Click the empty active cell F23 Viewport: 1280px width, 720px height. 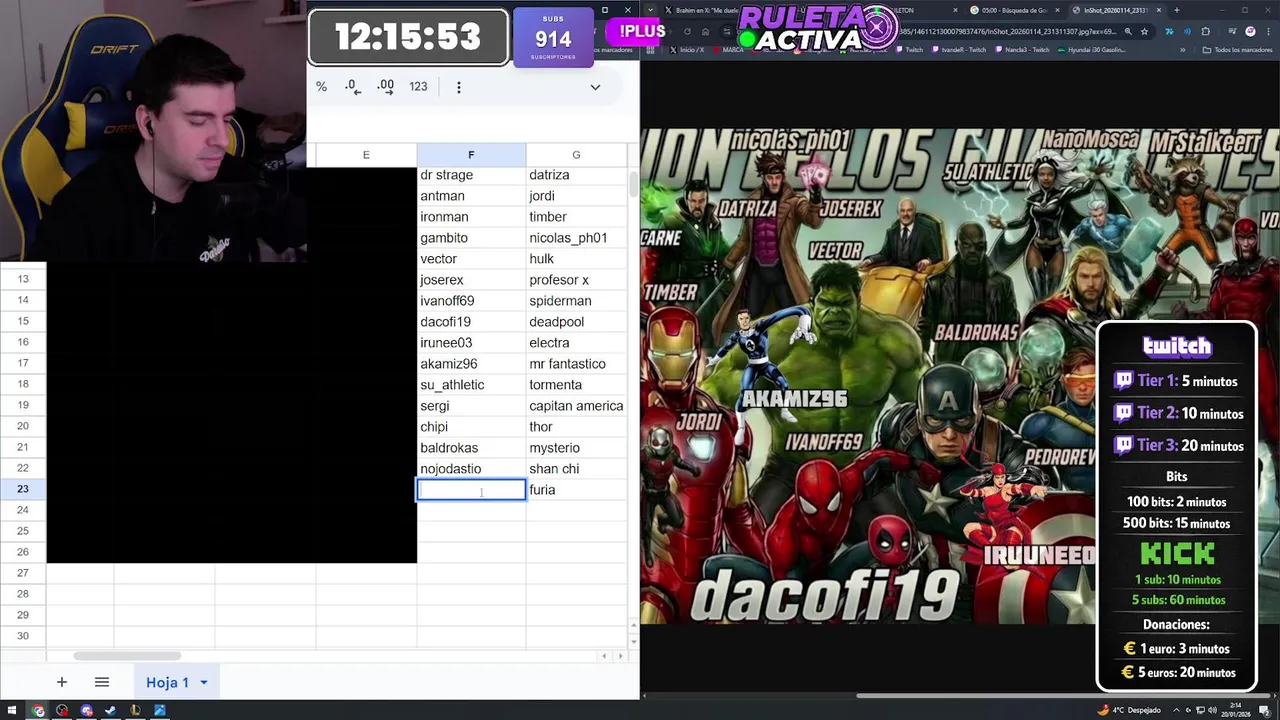click(x=471, y=490)
